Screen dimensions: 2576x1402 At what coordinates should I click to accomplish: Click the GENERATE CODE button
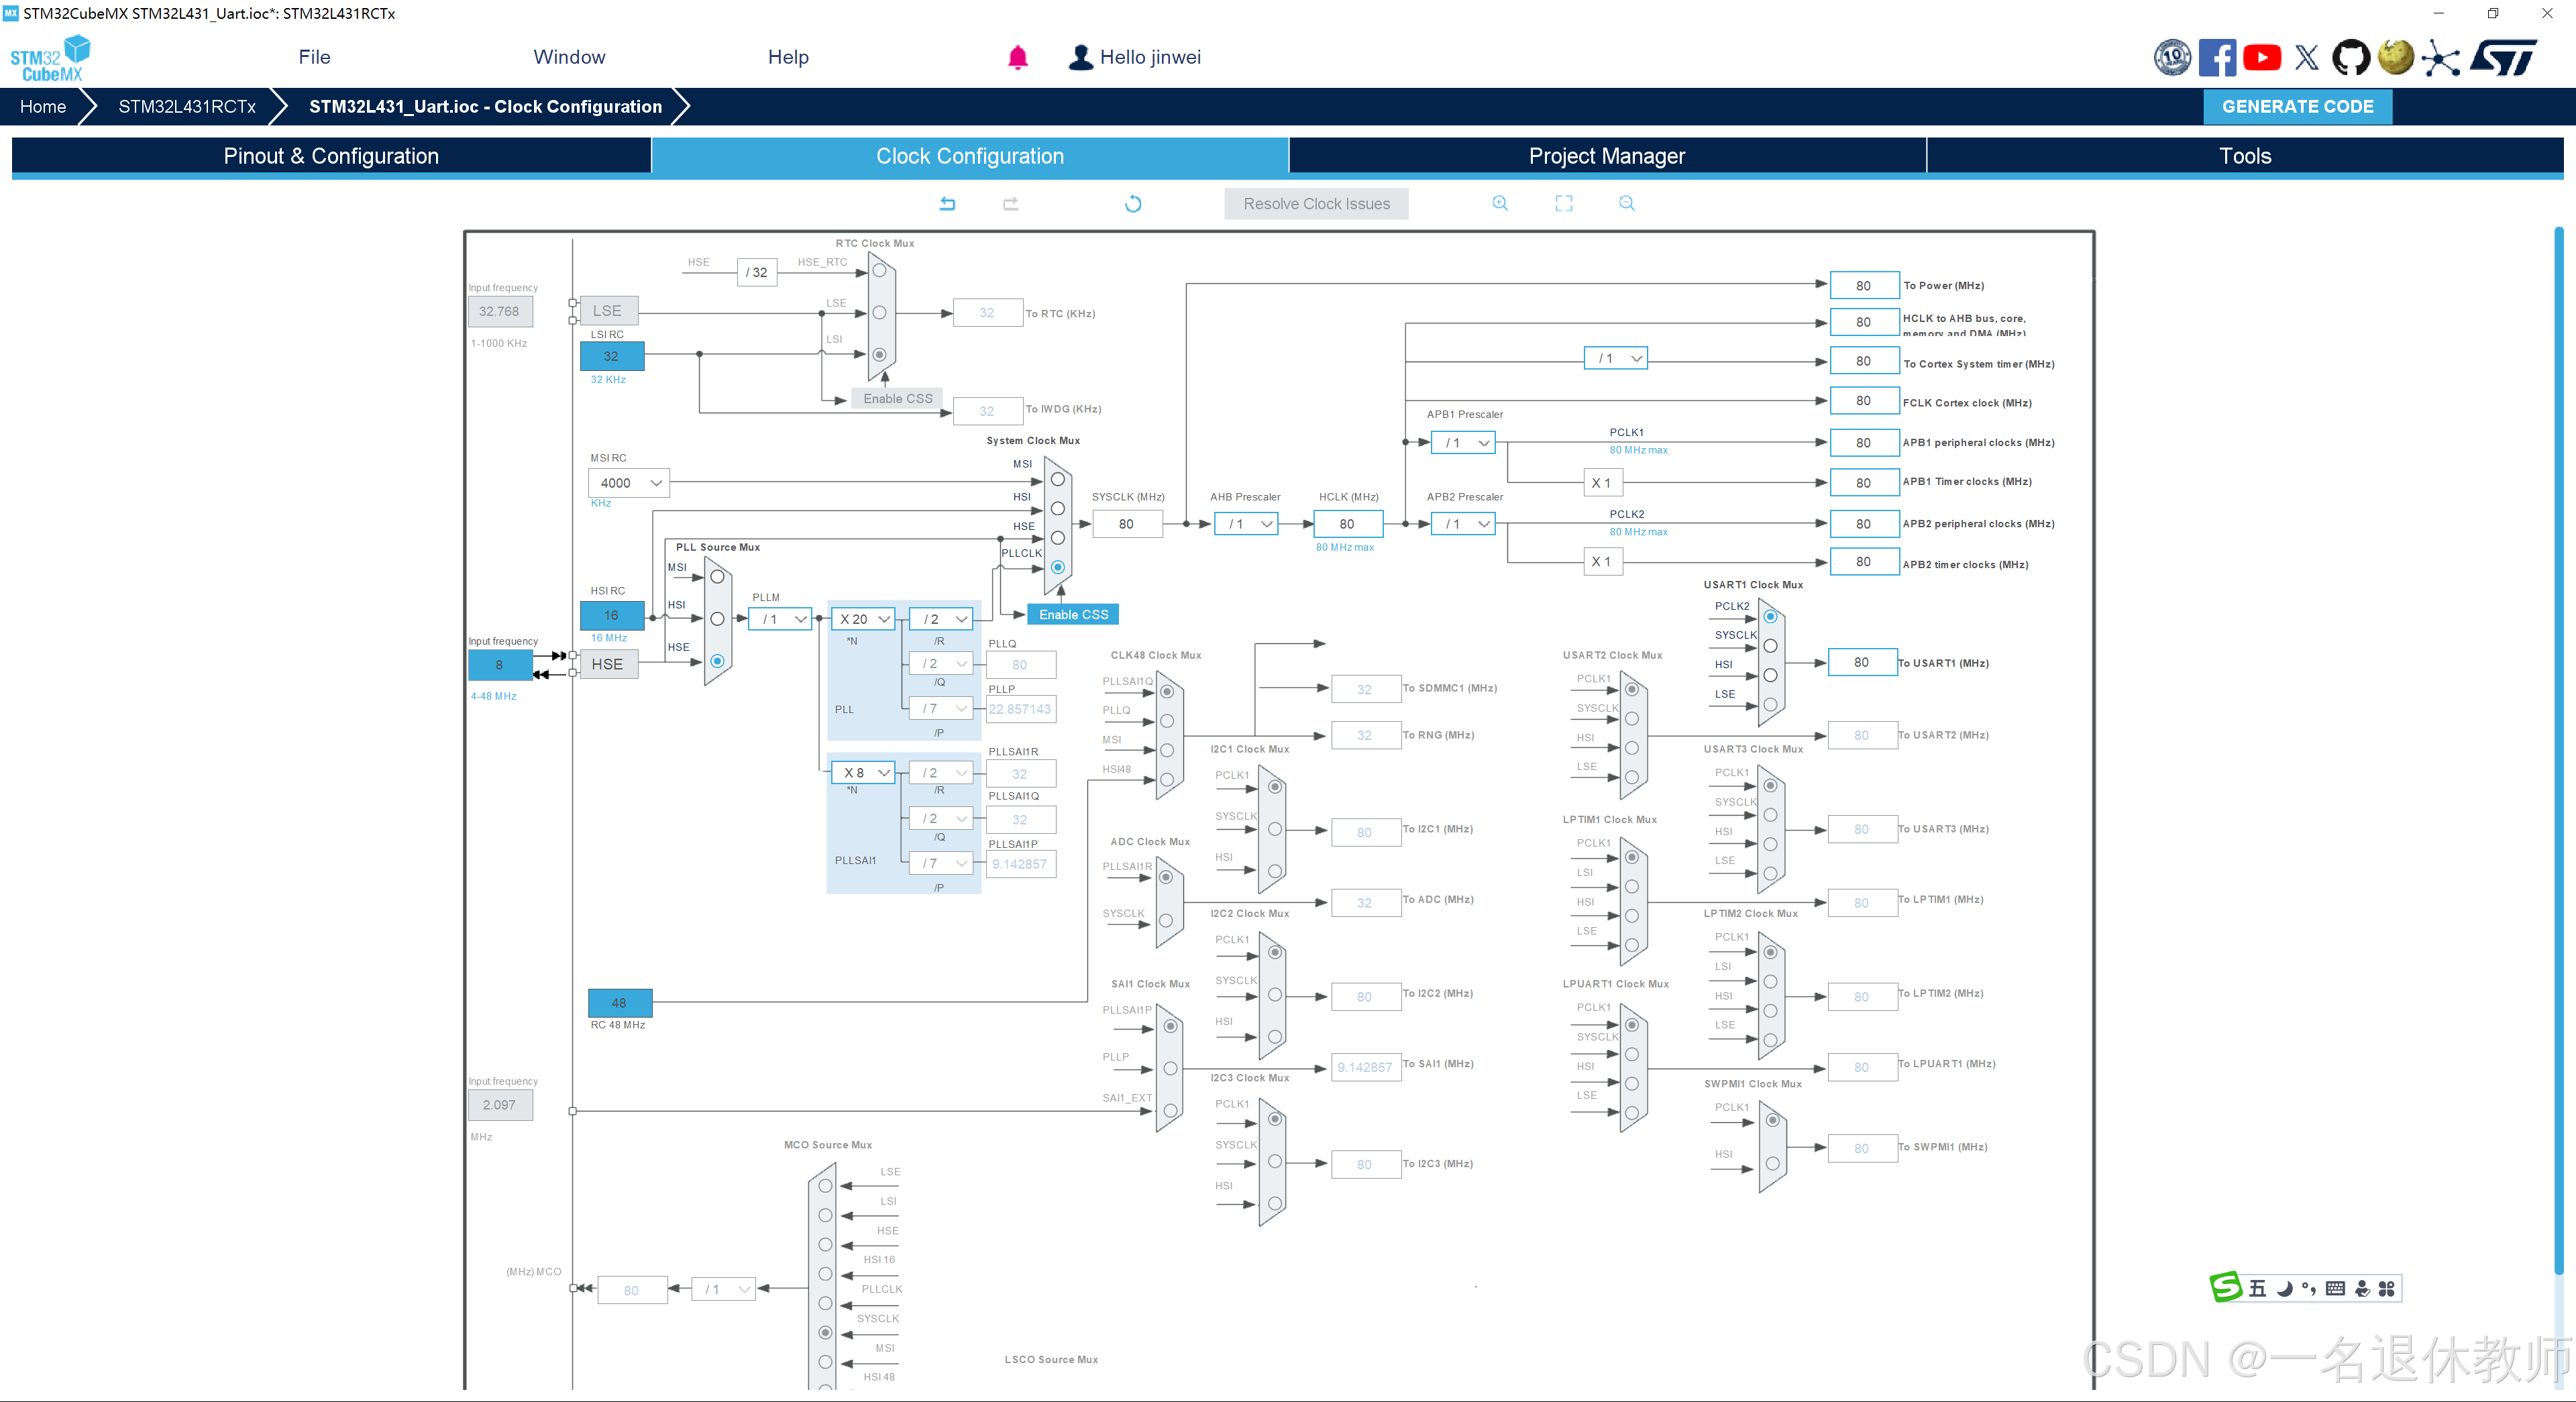click(2296, 106)
